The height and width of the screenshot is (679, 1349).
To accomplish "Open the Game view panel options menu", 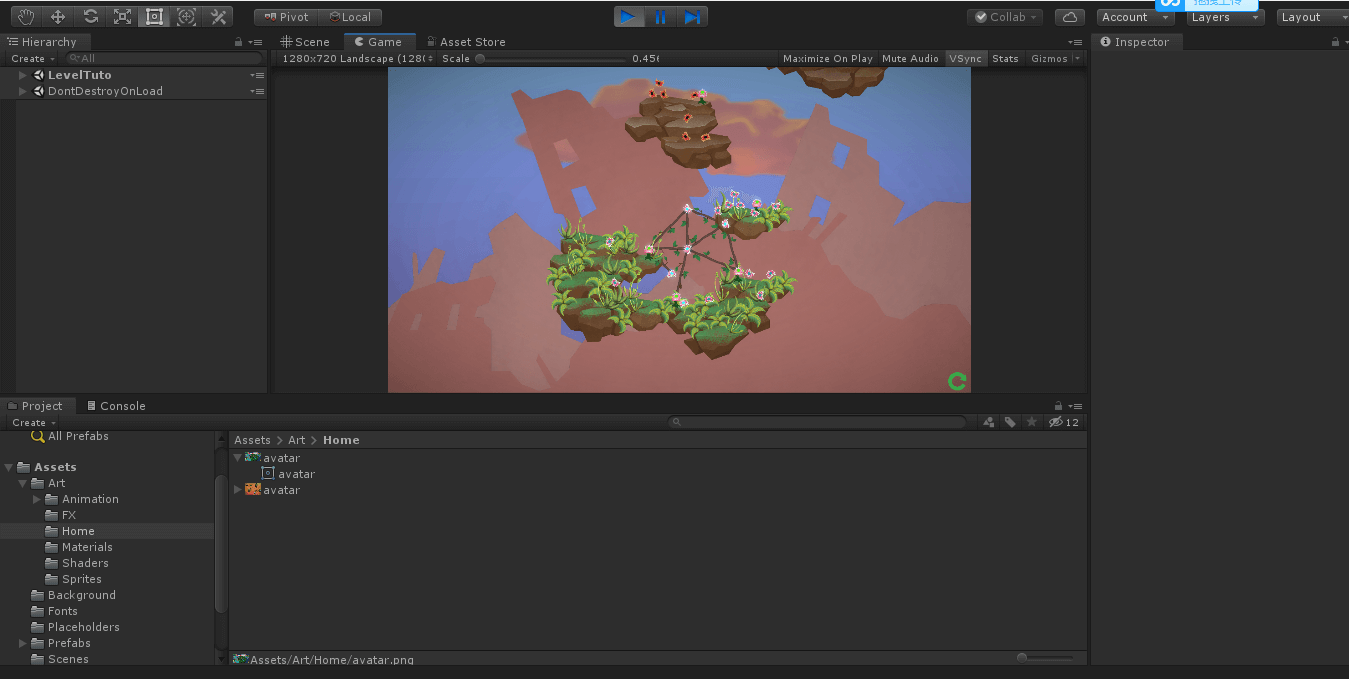I will [1075, 42].
